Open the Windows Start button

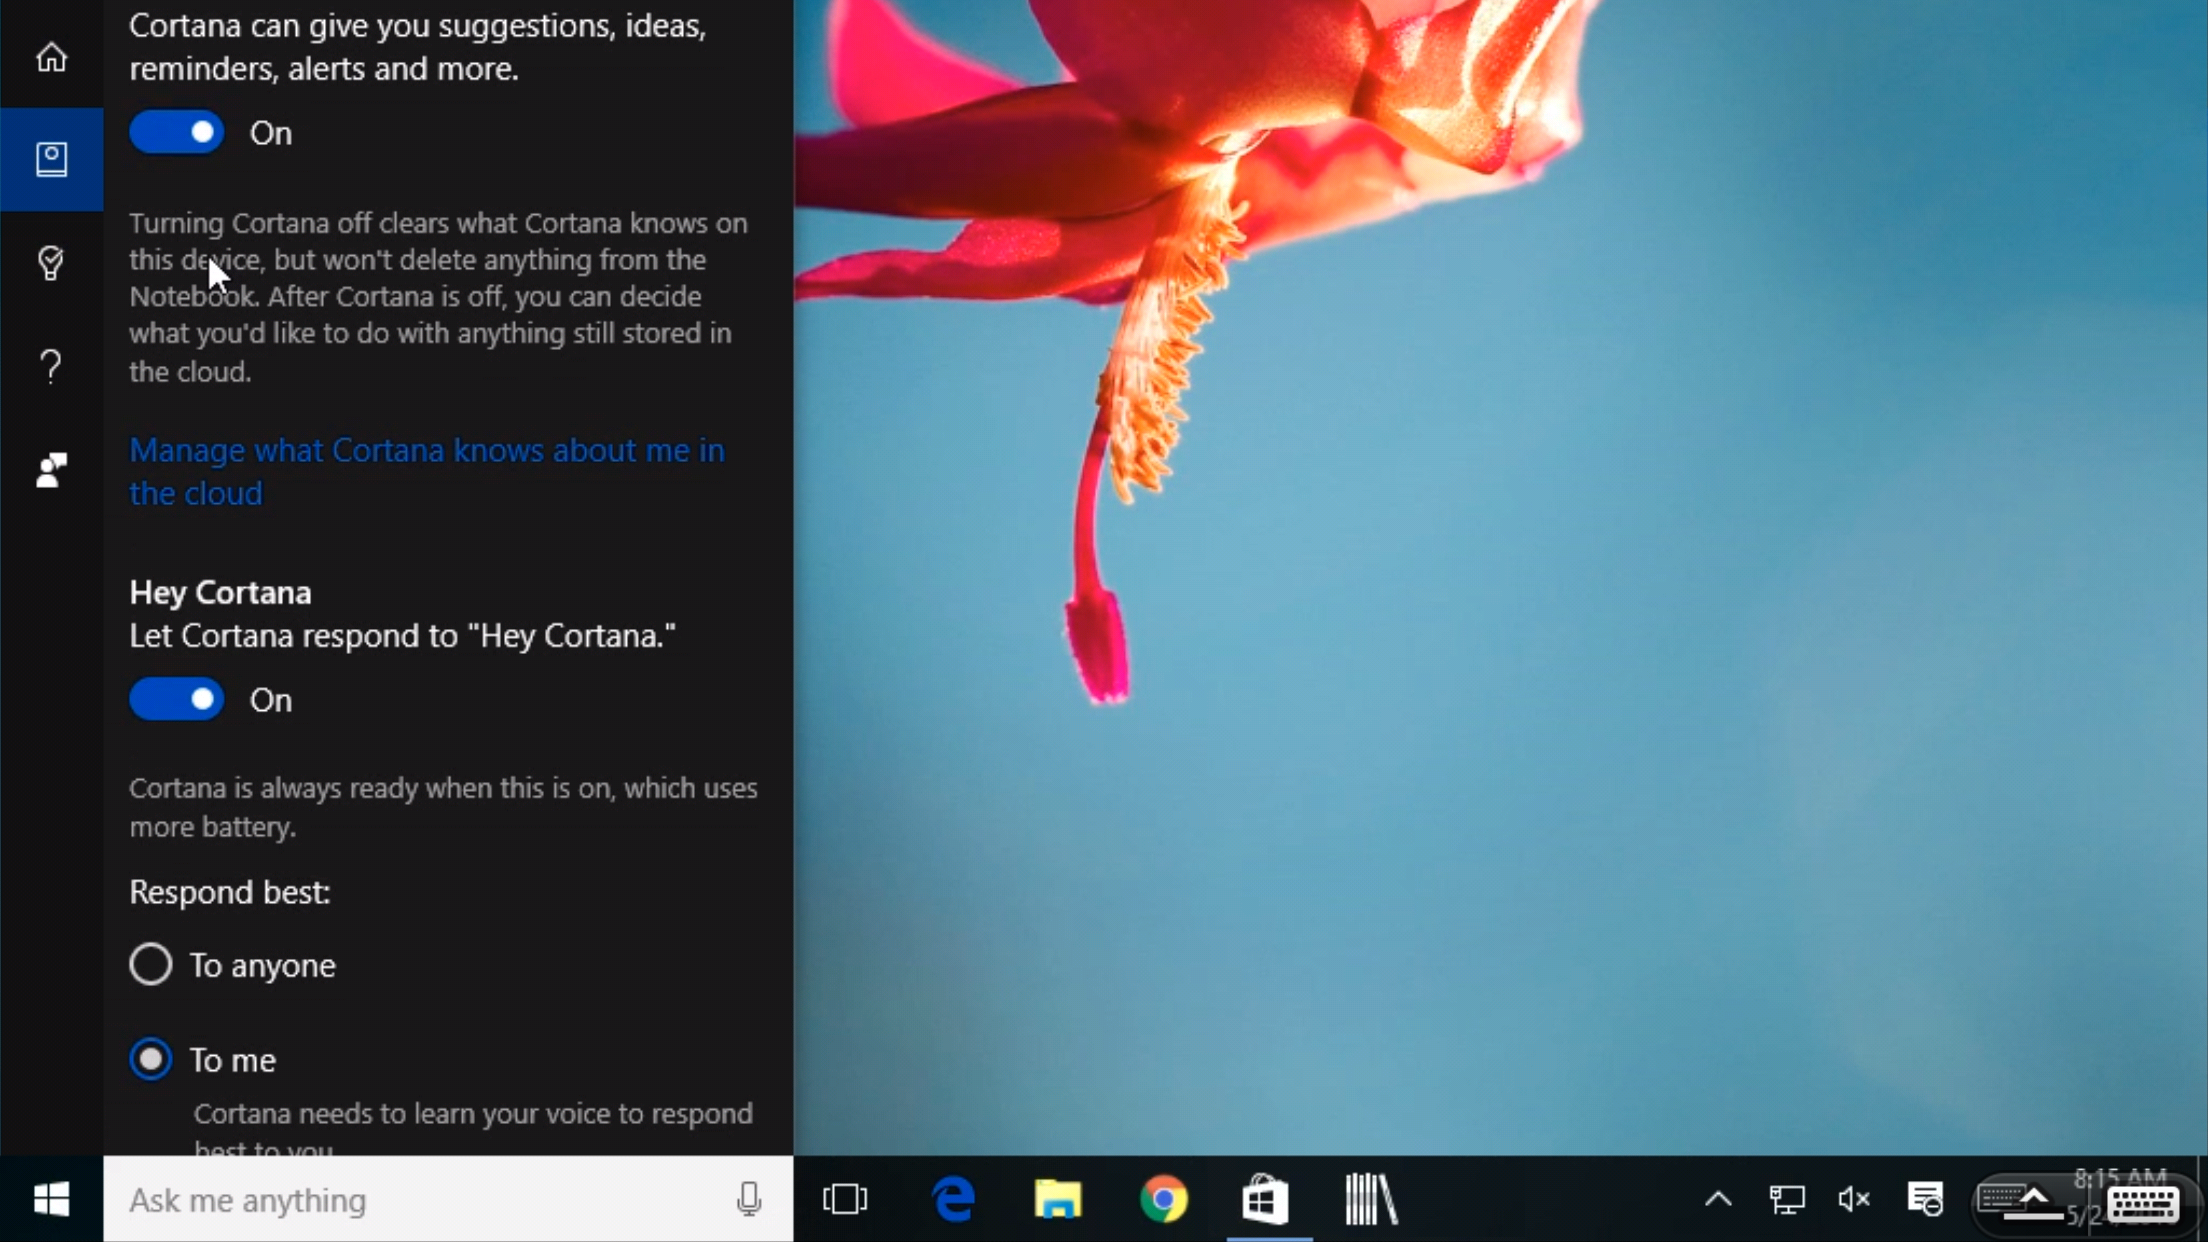click(x=51, y=1199)
